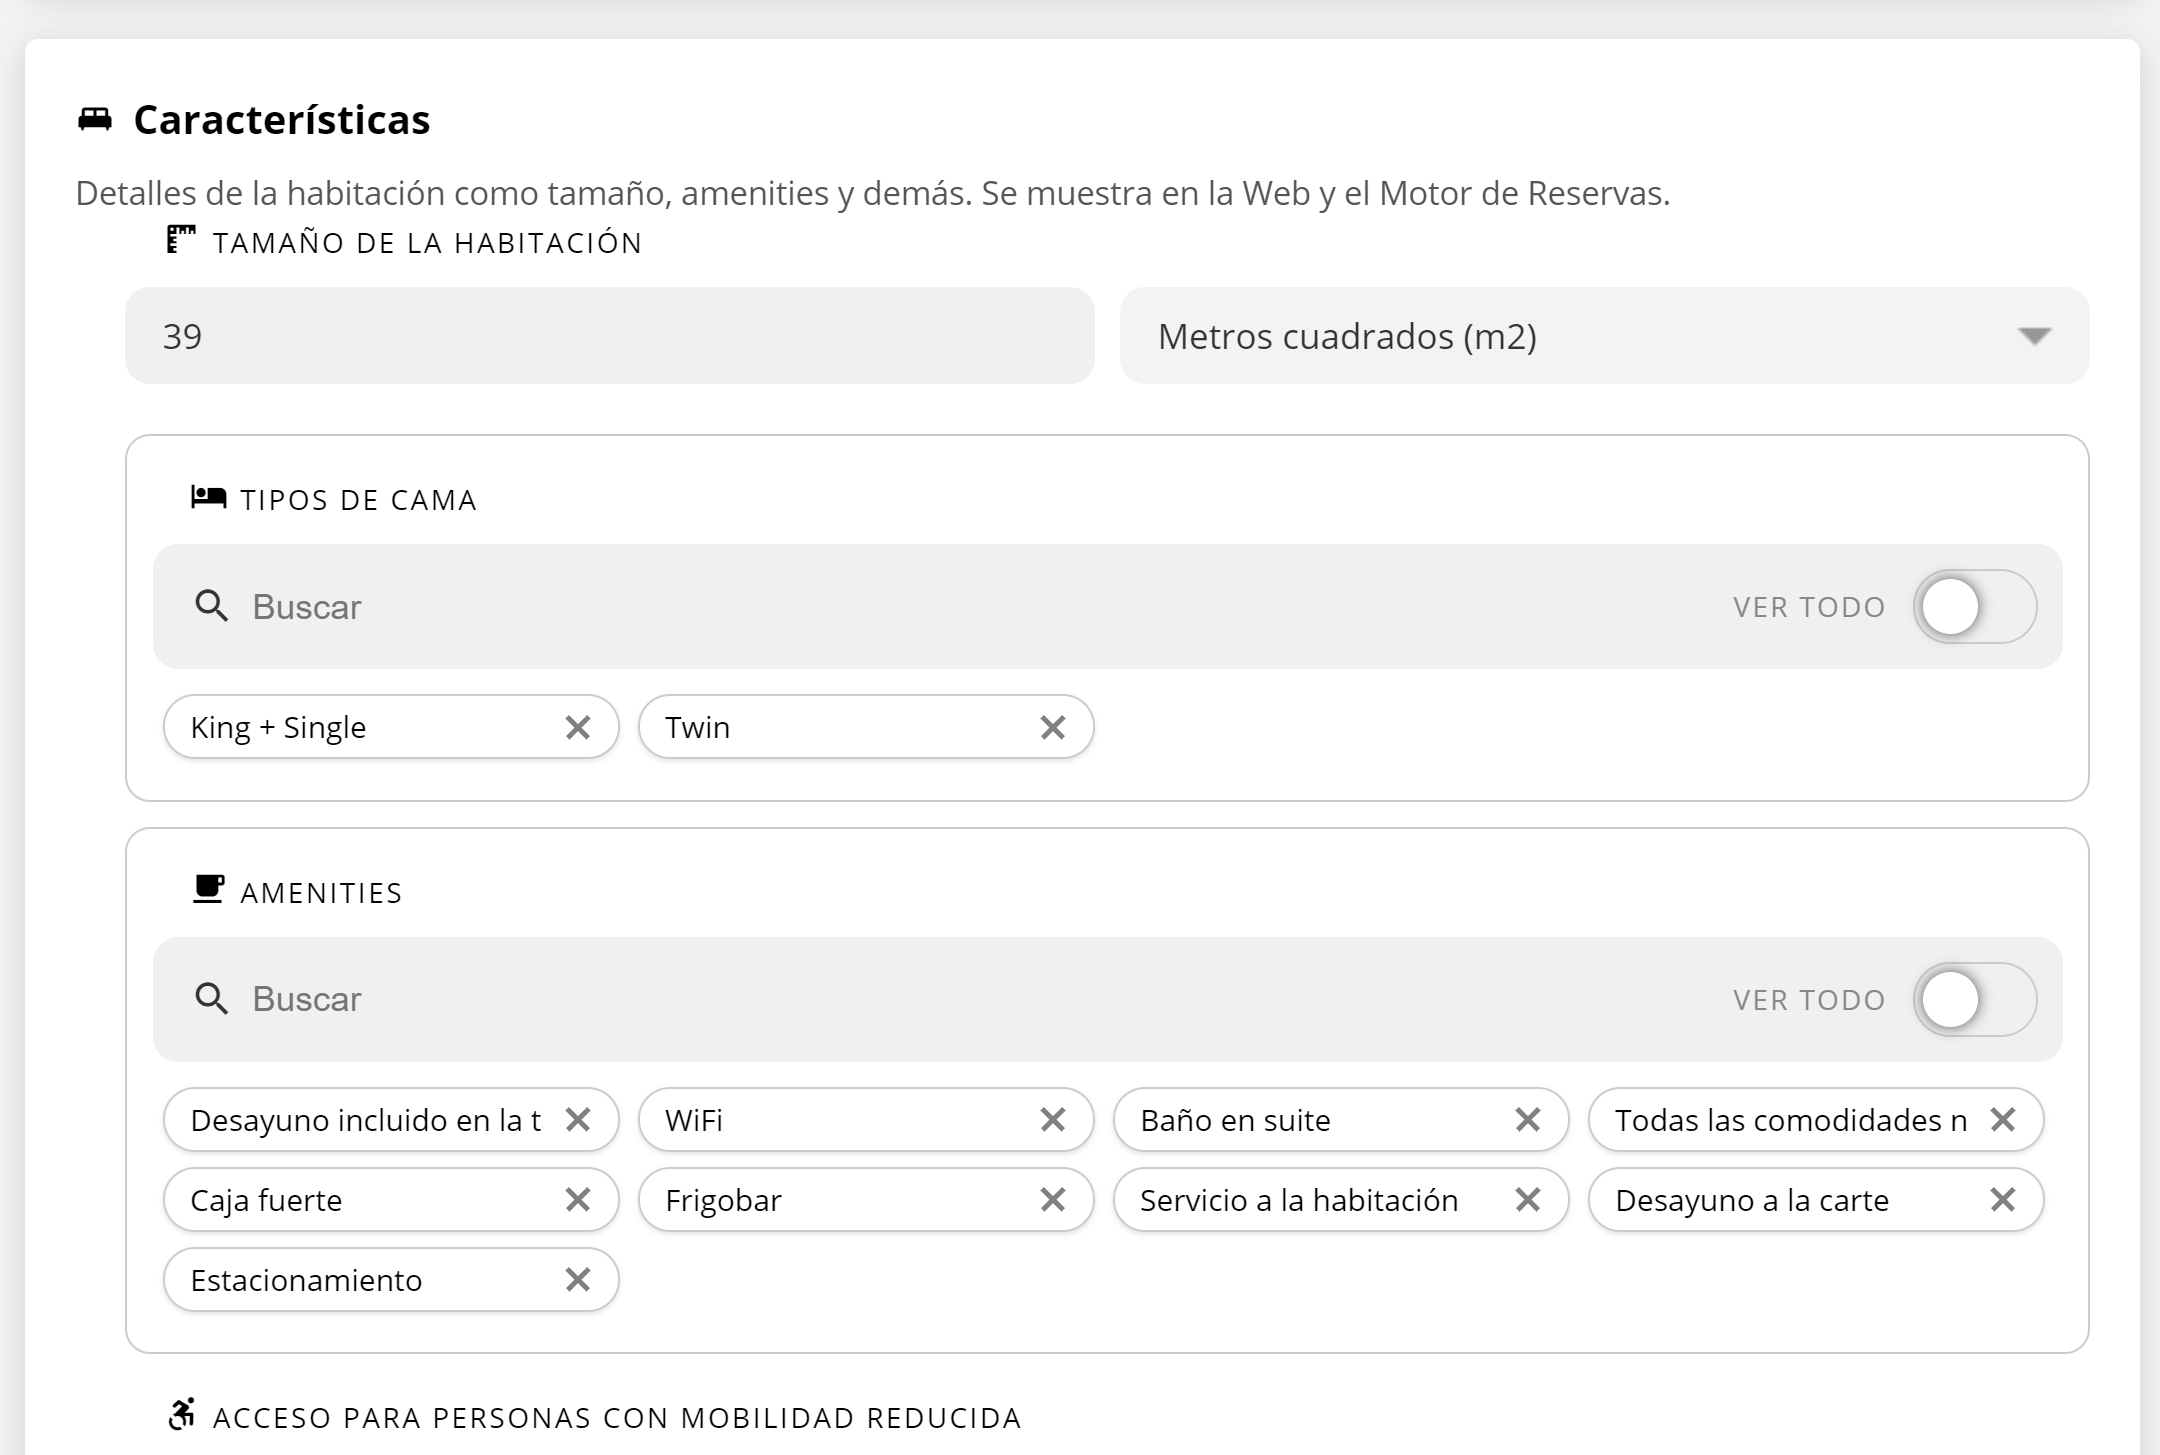Click the dropdown arrow for size unit
Image resolution: width=2160 pixels, height=1455 pixels.
point(2034,336)
